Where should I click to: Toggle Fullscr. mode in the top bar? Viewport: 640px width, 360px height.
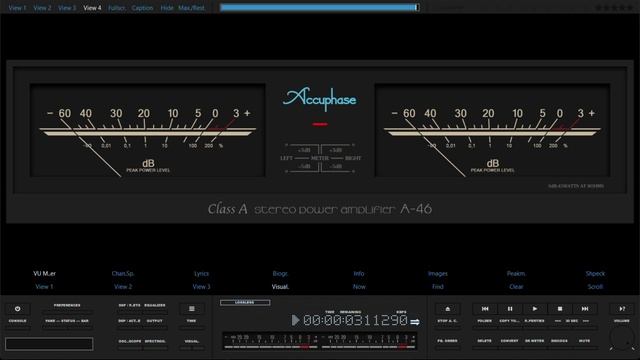117,8
